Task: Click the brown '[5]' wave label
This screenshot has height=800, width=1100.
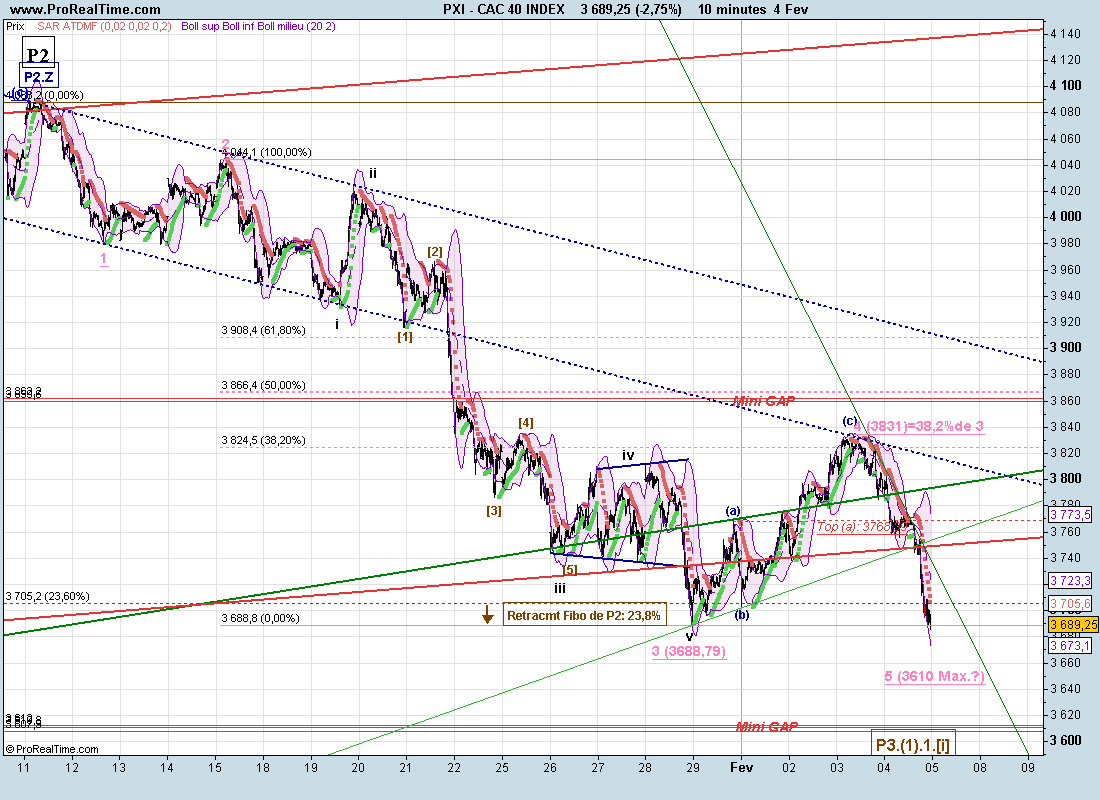Action: [x=570, y=569]
